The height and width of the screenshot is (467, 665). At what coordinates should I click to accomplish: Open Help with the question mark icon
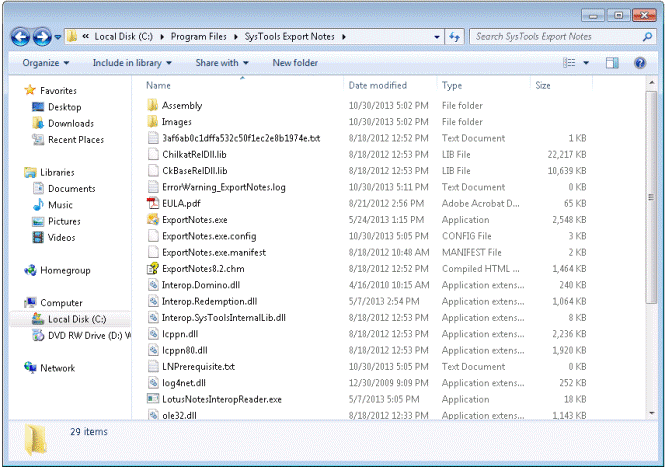click(x=640, y=63)
